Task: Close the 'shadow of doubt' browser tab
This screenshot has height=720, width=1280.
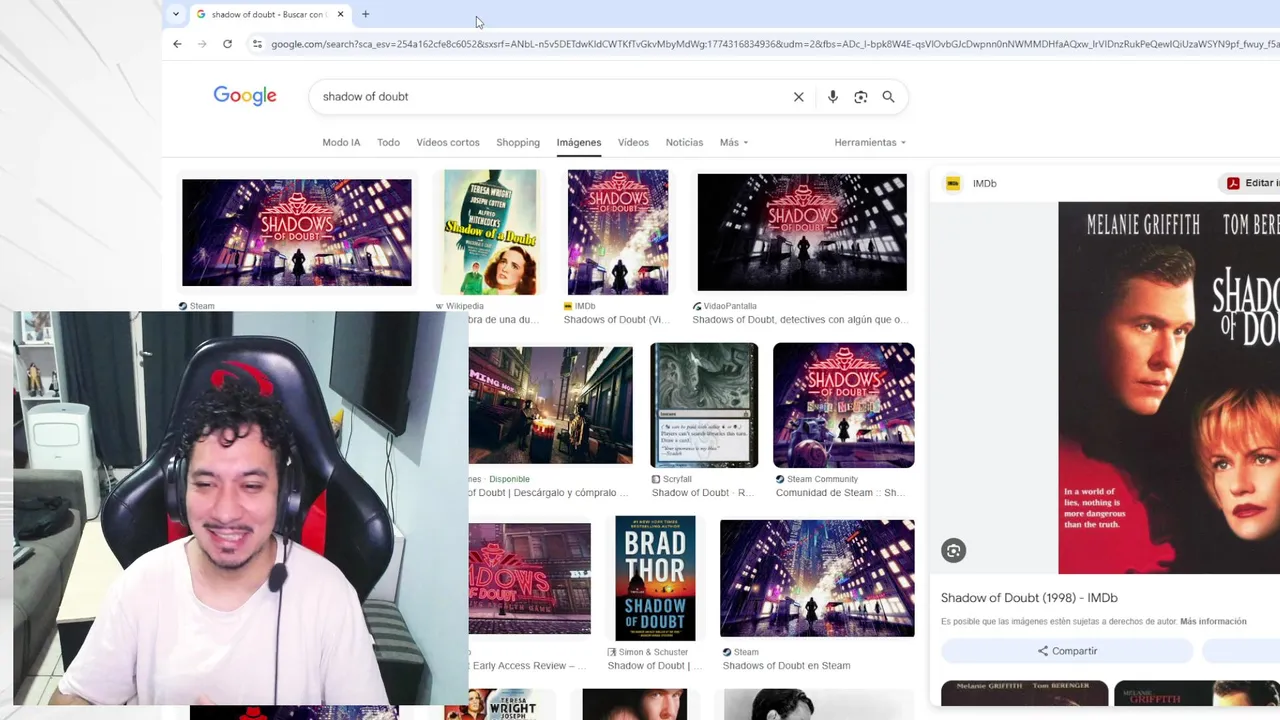Action: [x=340, y=14]
